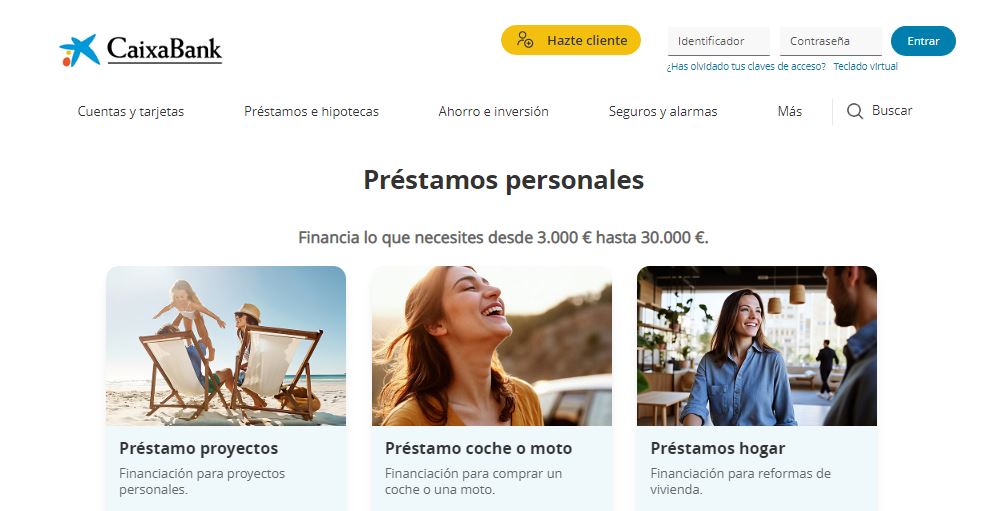1006x511 pixels.
Task: Focus the Contraseña password field
Action: point(831,41)
